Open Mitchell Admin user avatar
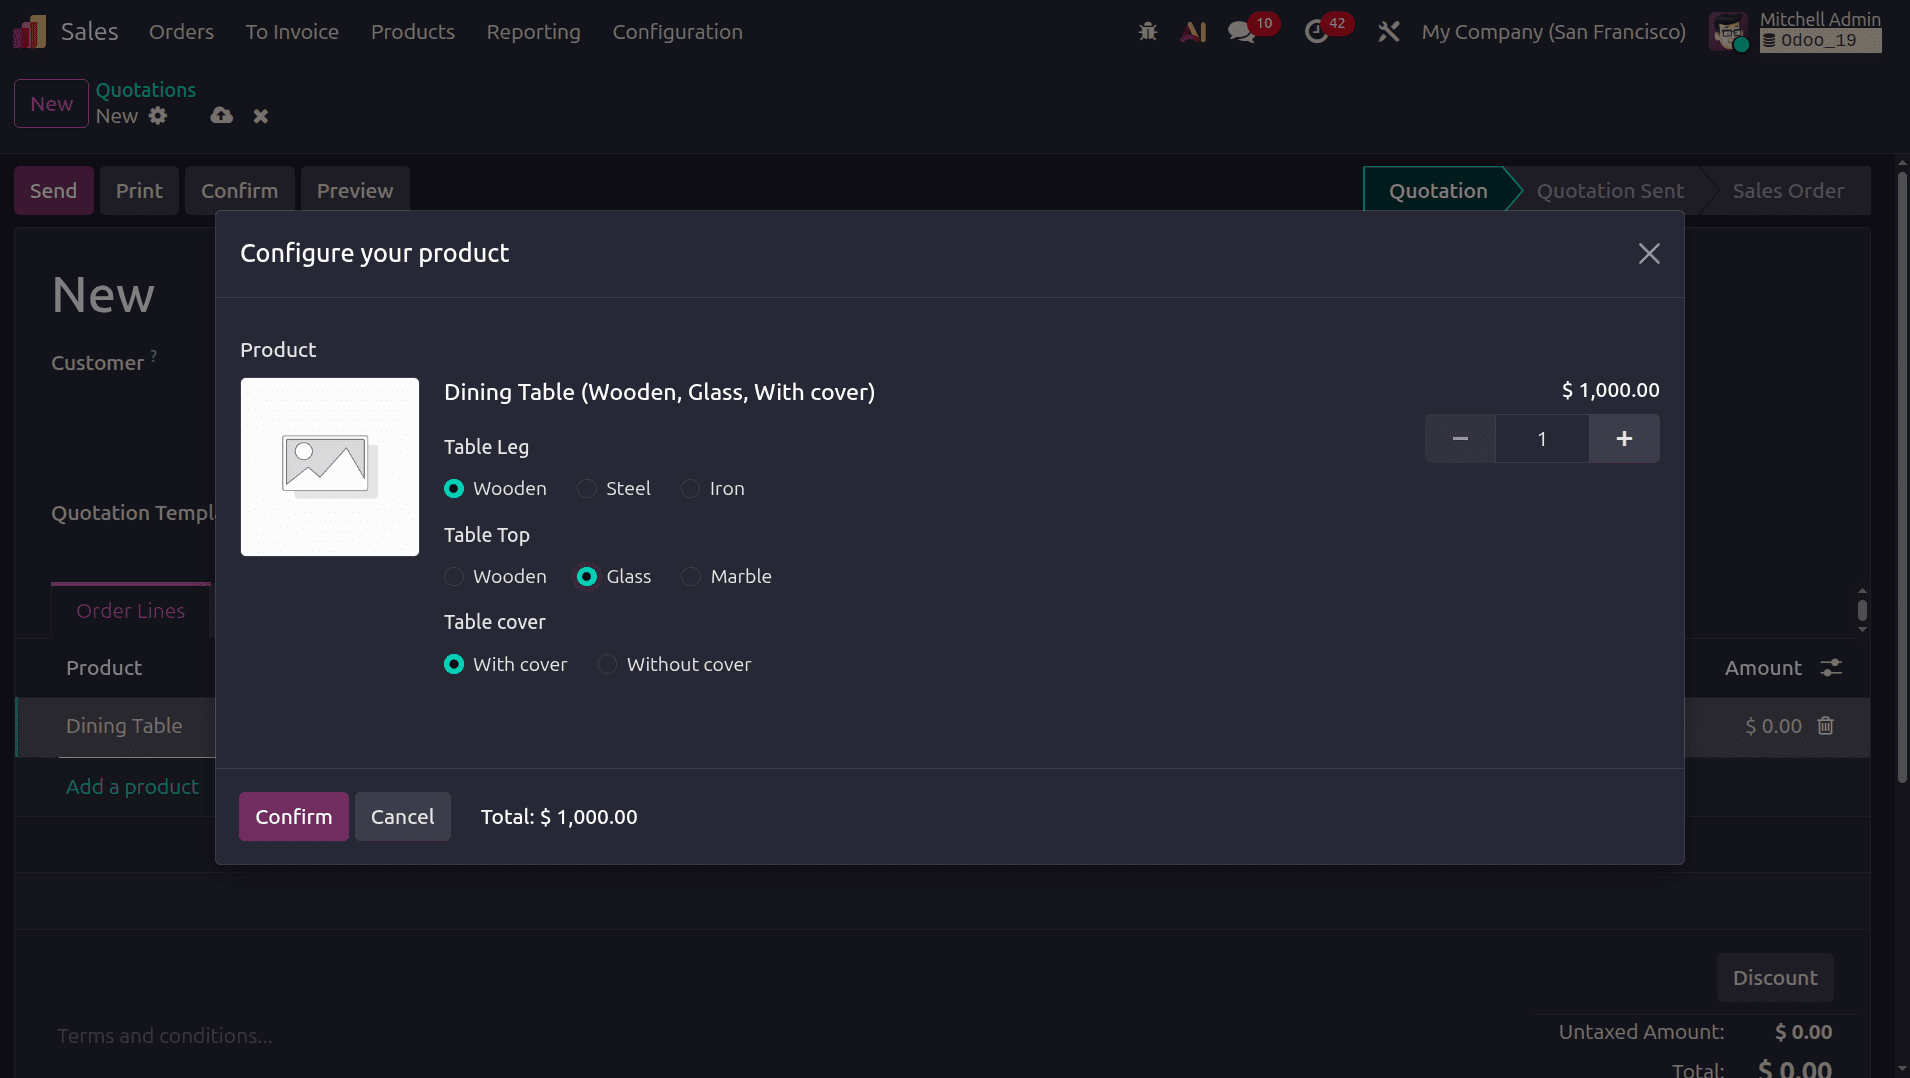The height and width of the screenshot is (1078, 1910). tap(1729, 32)
